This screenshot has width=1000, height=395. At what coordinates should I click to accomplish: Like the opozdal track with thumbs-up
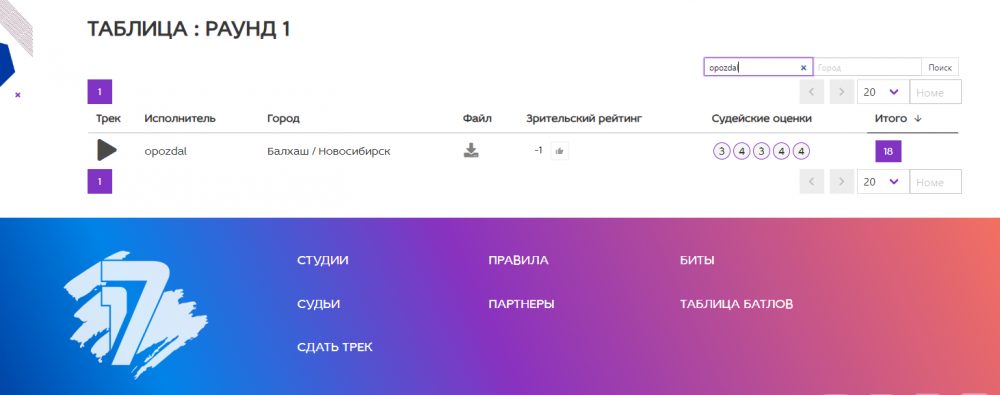pyautogui.click(x=560, y=151)
